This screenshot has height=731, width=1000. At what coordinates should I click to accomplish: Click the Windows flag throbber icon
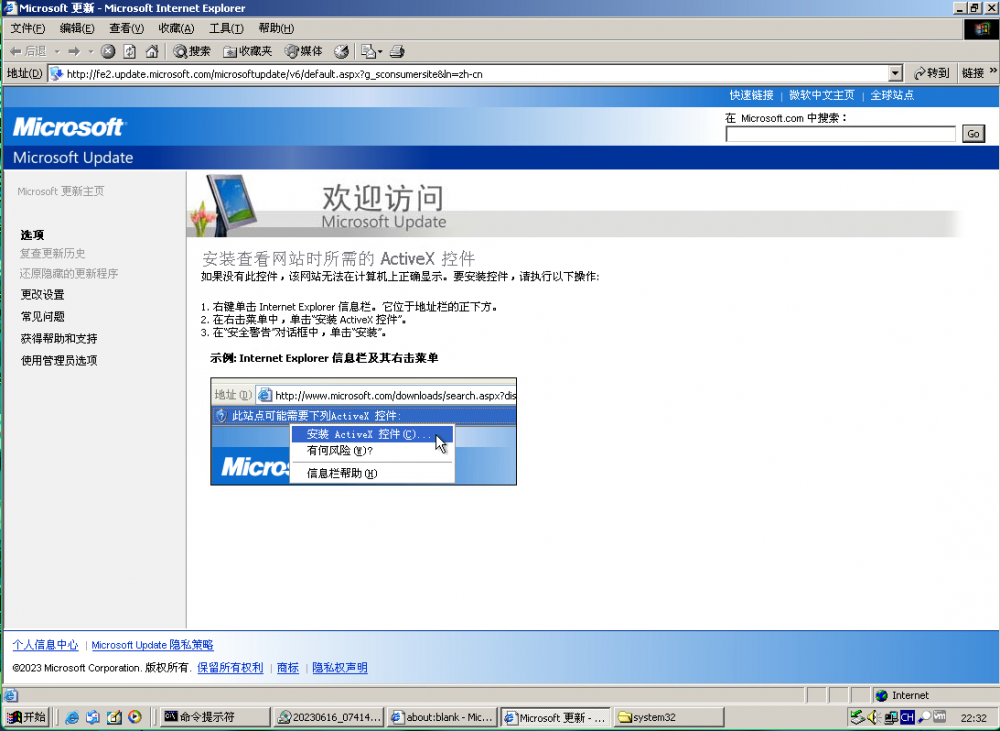pyautogui.click(x=980, y=29)
